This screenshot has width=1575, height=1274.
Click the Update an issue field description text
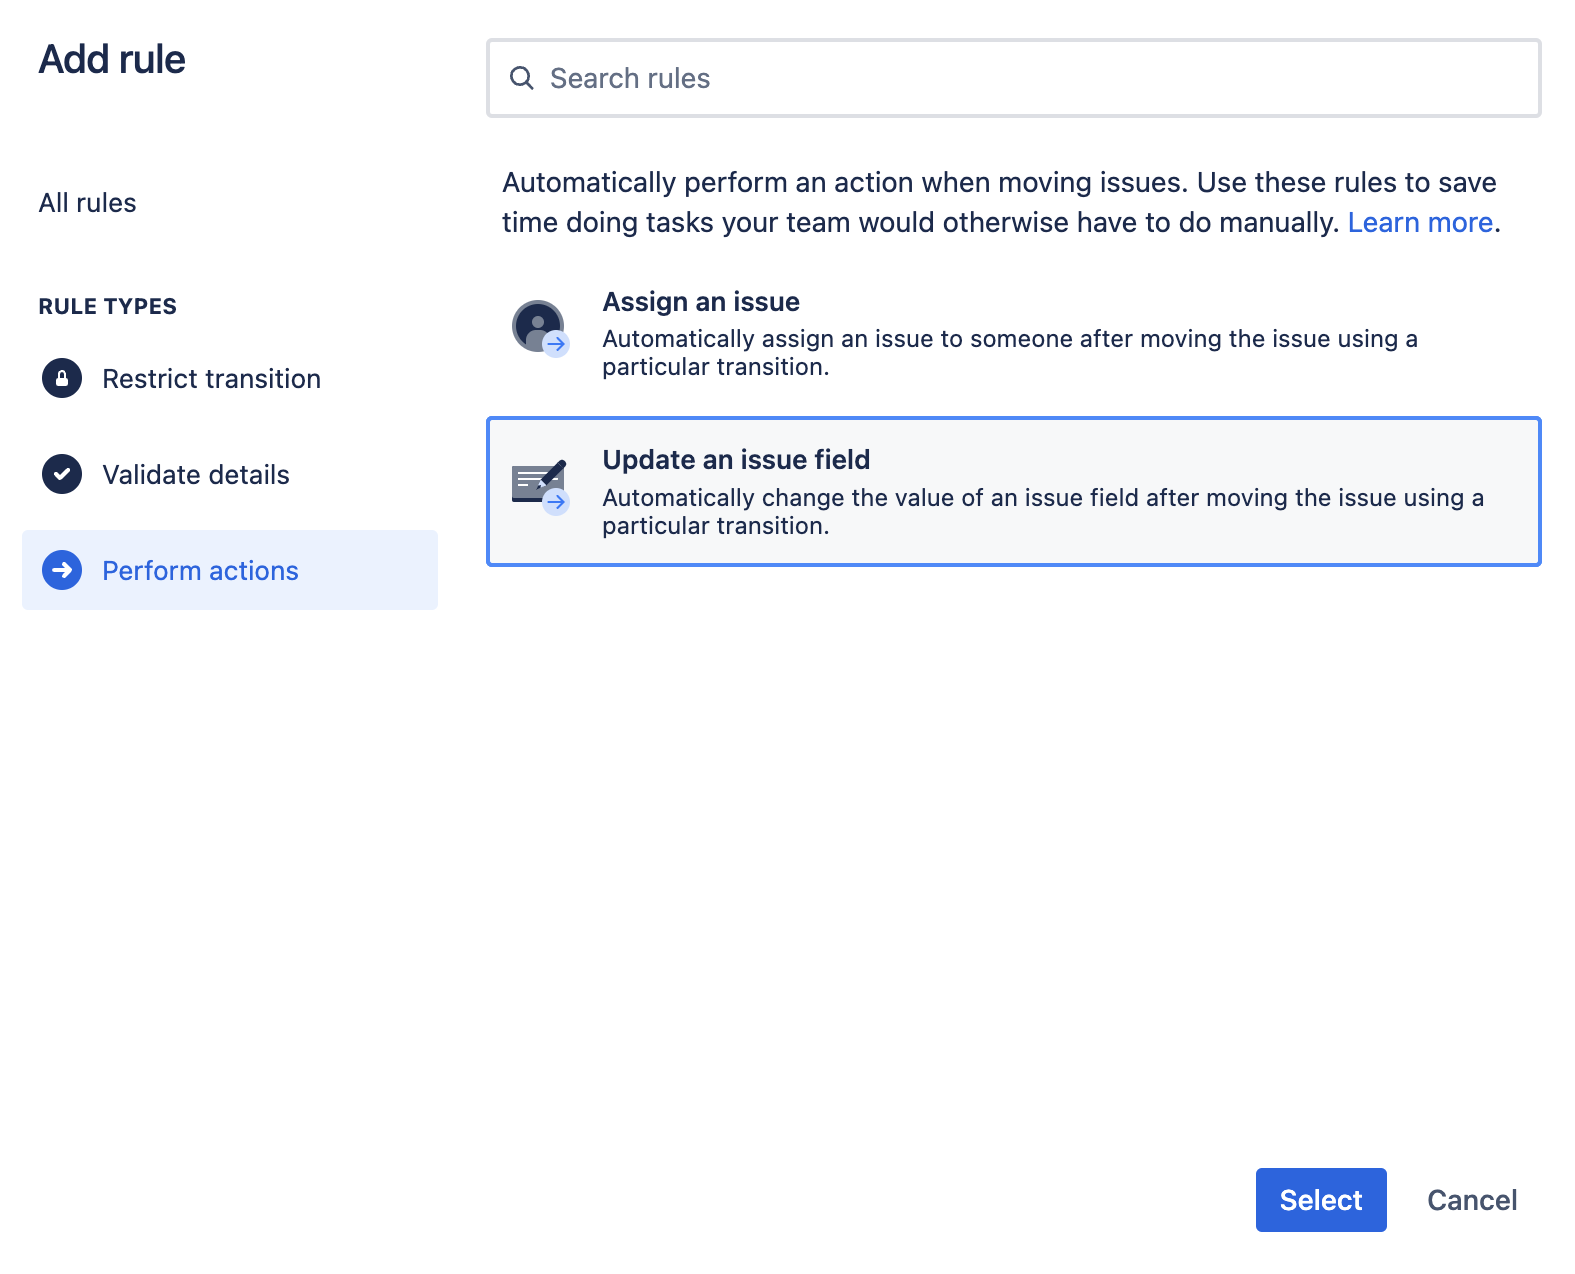pos(1042,512)
